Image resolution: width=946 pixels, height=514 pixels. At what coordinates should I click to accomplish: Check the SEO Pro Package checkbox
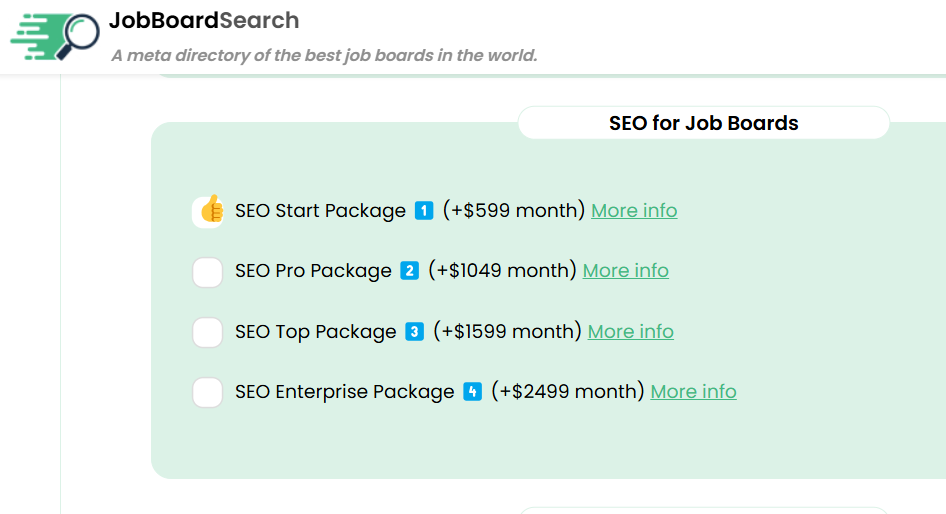[208, 271]
